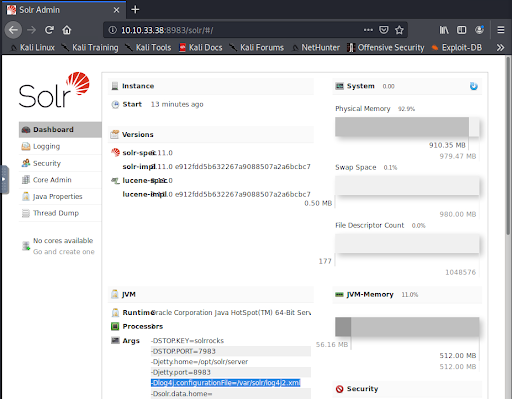Bookmark this page with the star icon

[399, 30]
